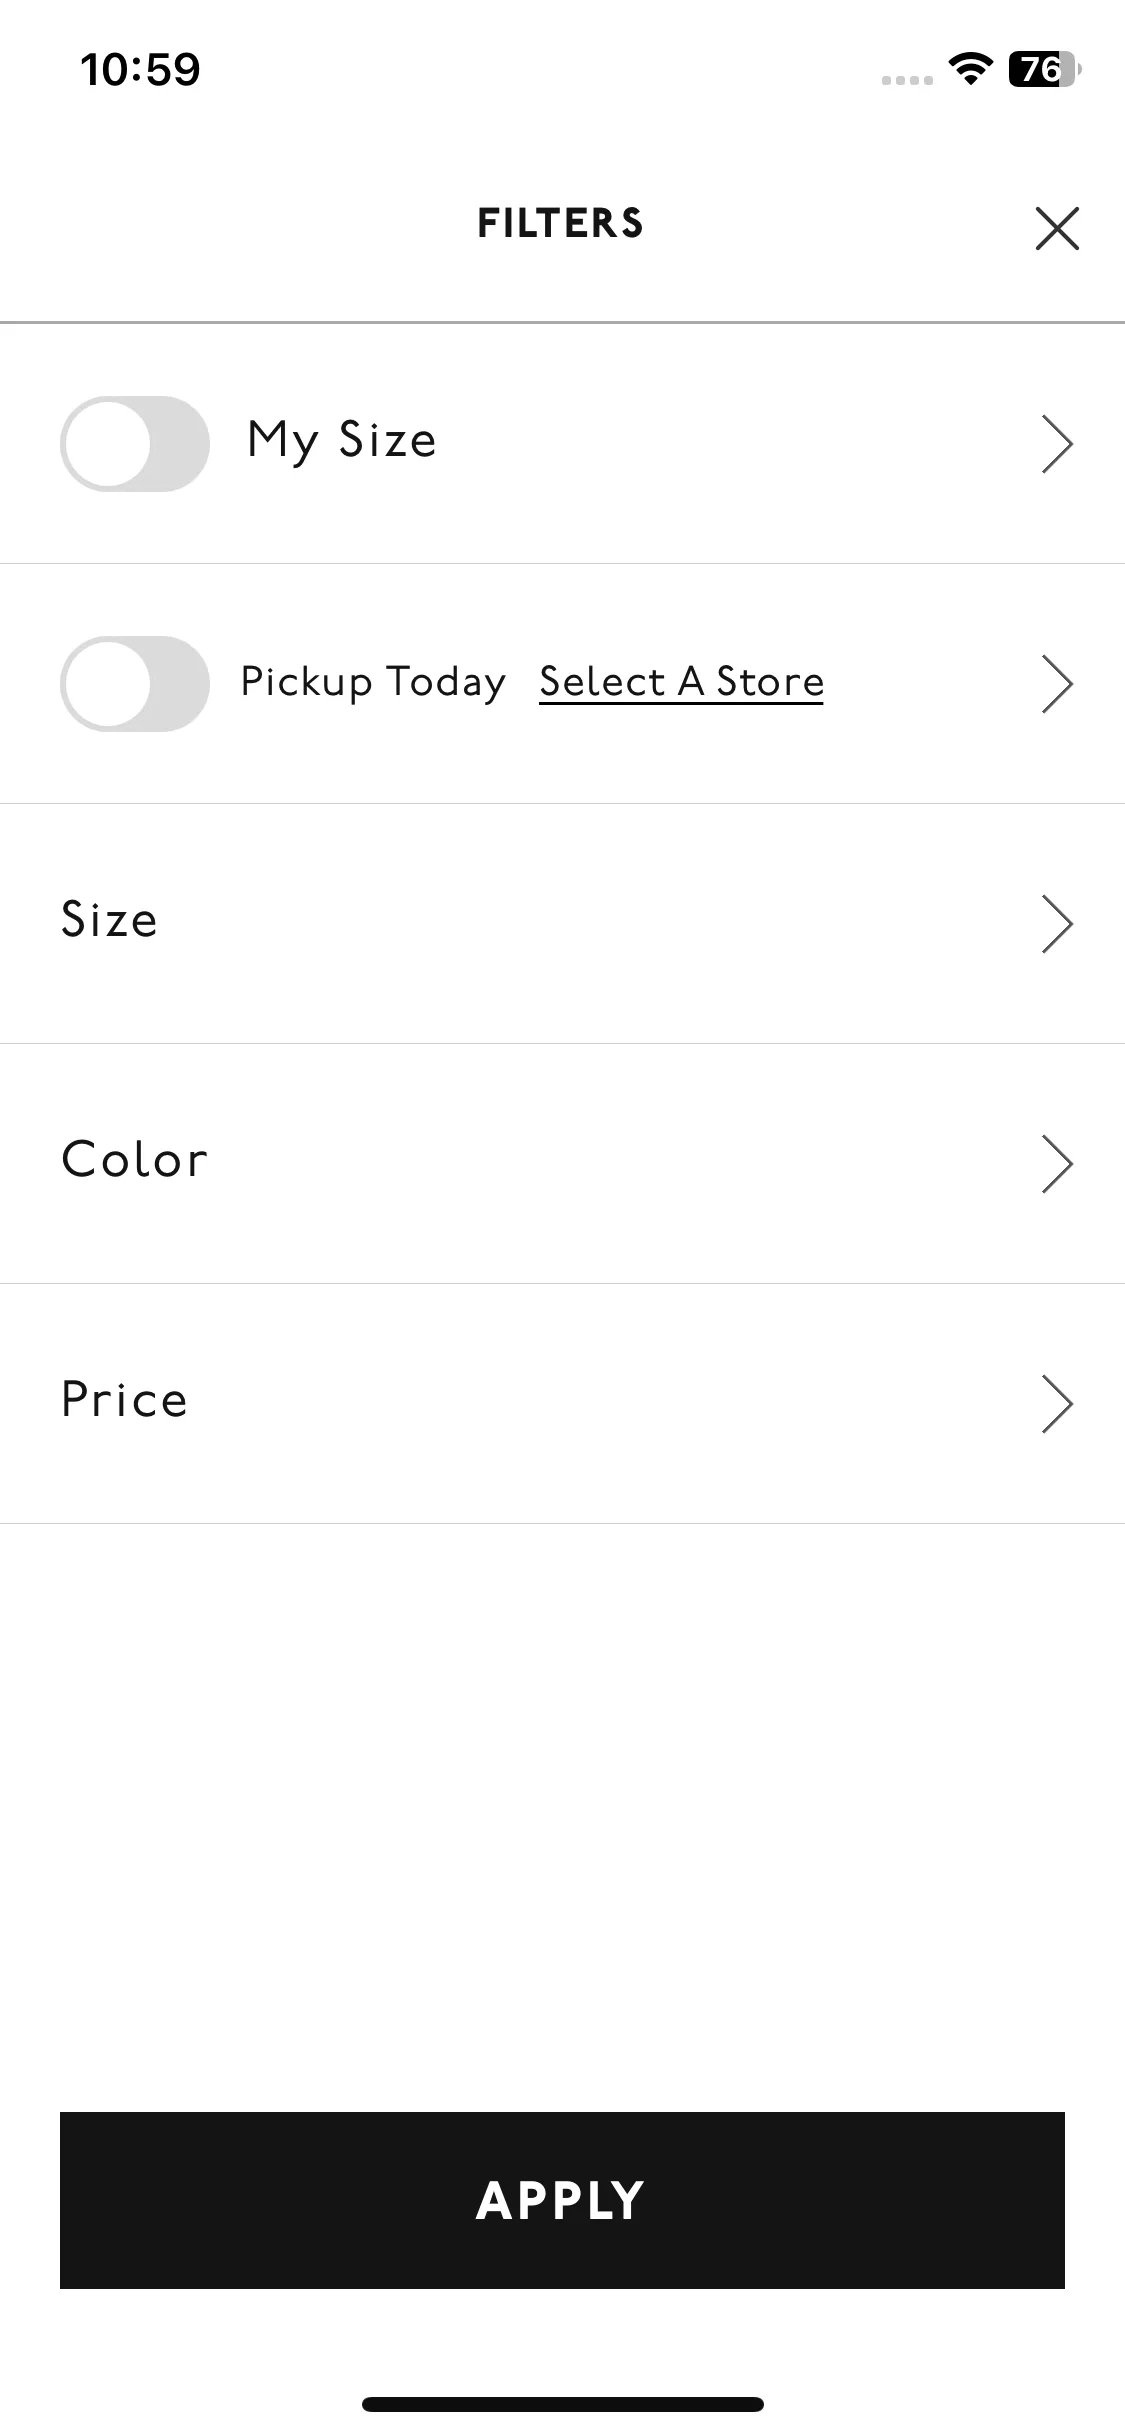Tap the My Size label

342,441
